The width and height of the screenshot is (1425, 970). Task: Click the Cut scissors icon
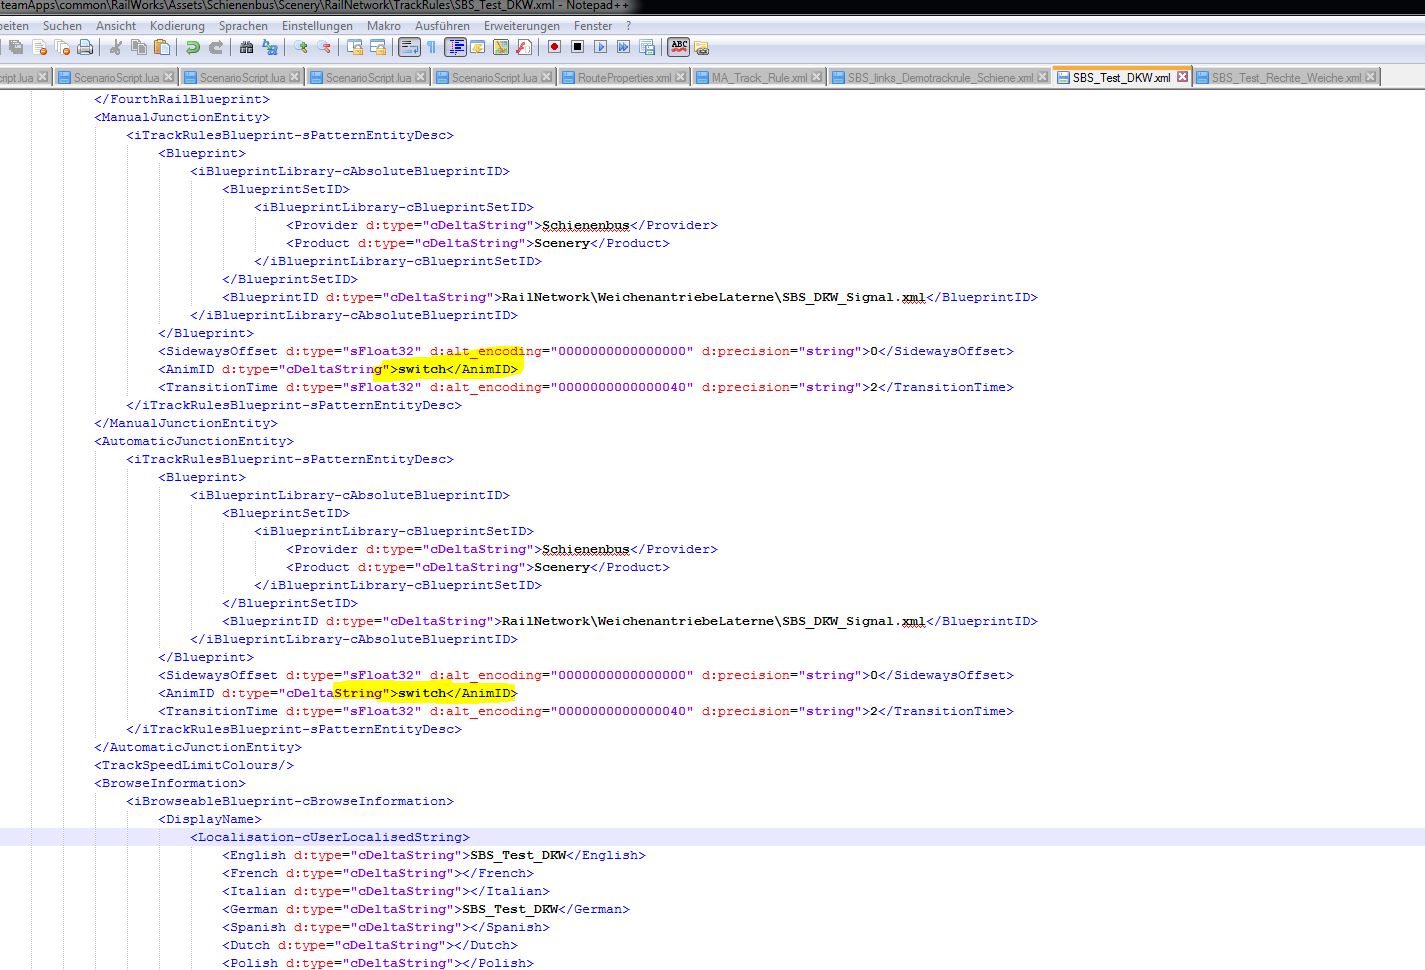(116, 47)
